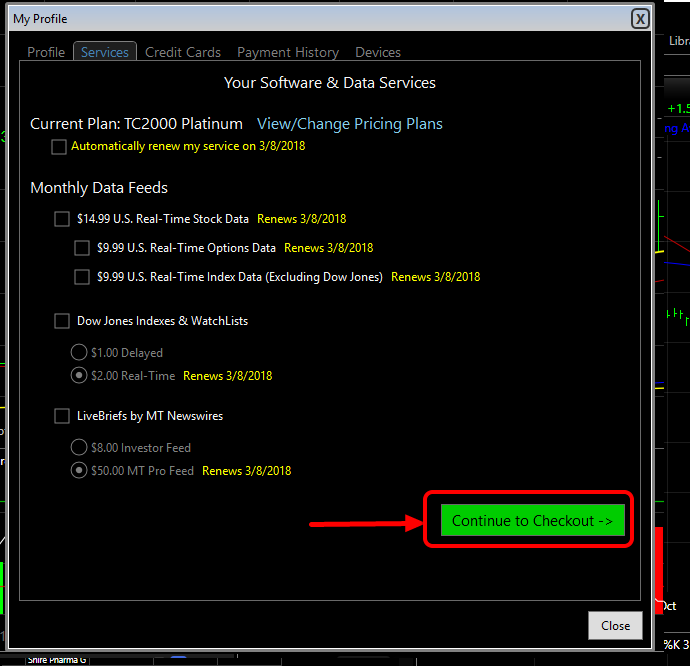Choose the $50.00 MT Pro Feed option
The width and height of the screenshot is (690, 666).
[x=79, y=471]
